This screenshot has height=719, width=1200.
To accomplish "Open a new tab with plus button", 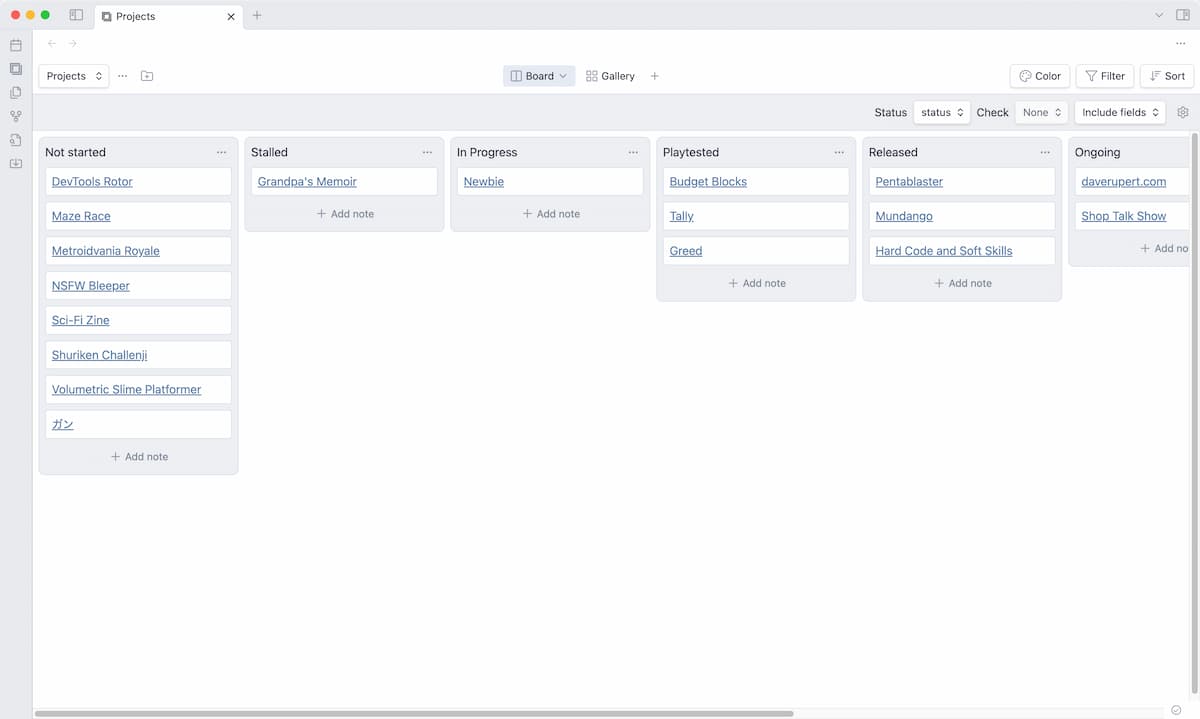I will [x=257, y=16].
